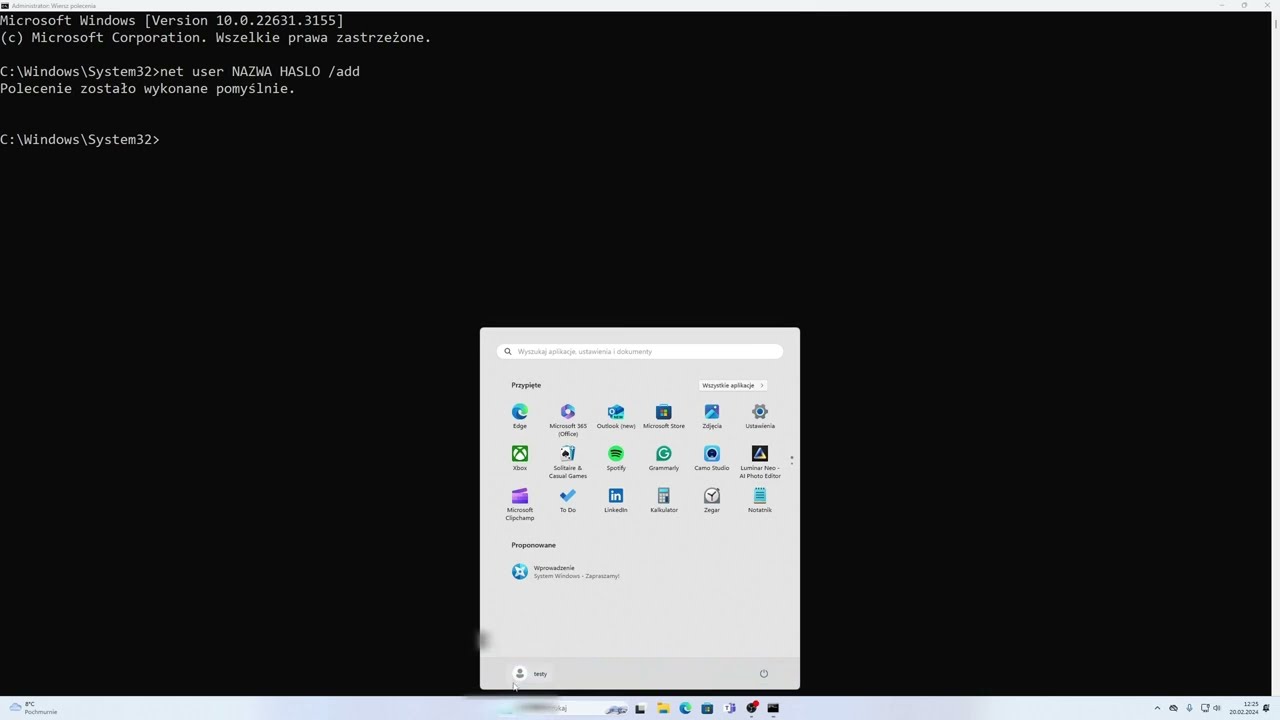1280x720 pixels.
Task: Open Edge from pinned Start apps
Action: [520, 417]
